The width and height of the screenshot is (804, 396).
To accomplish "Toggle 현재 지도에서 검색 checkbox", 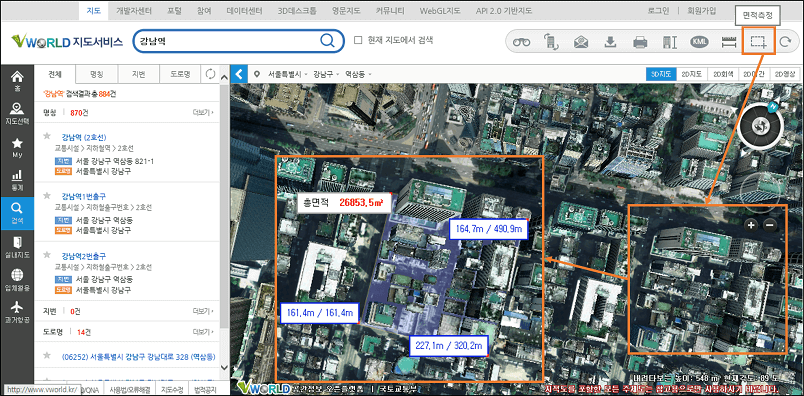I will [358, 39].
